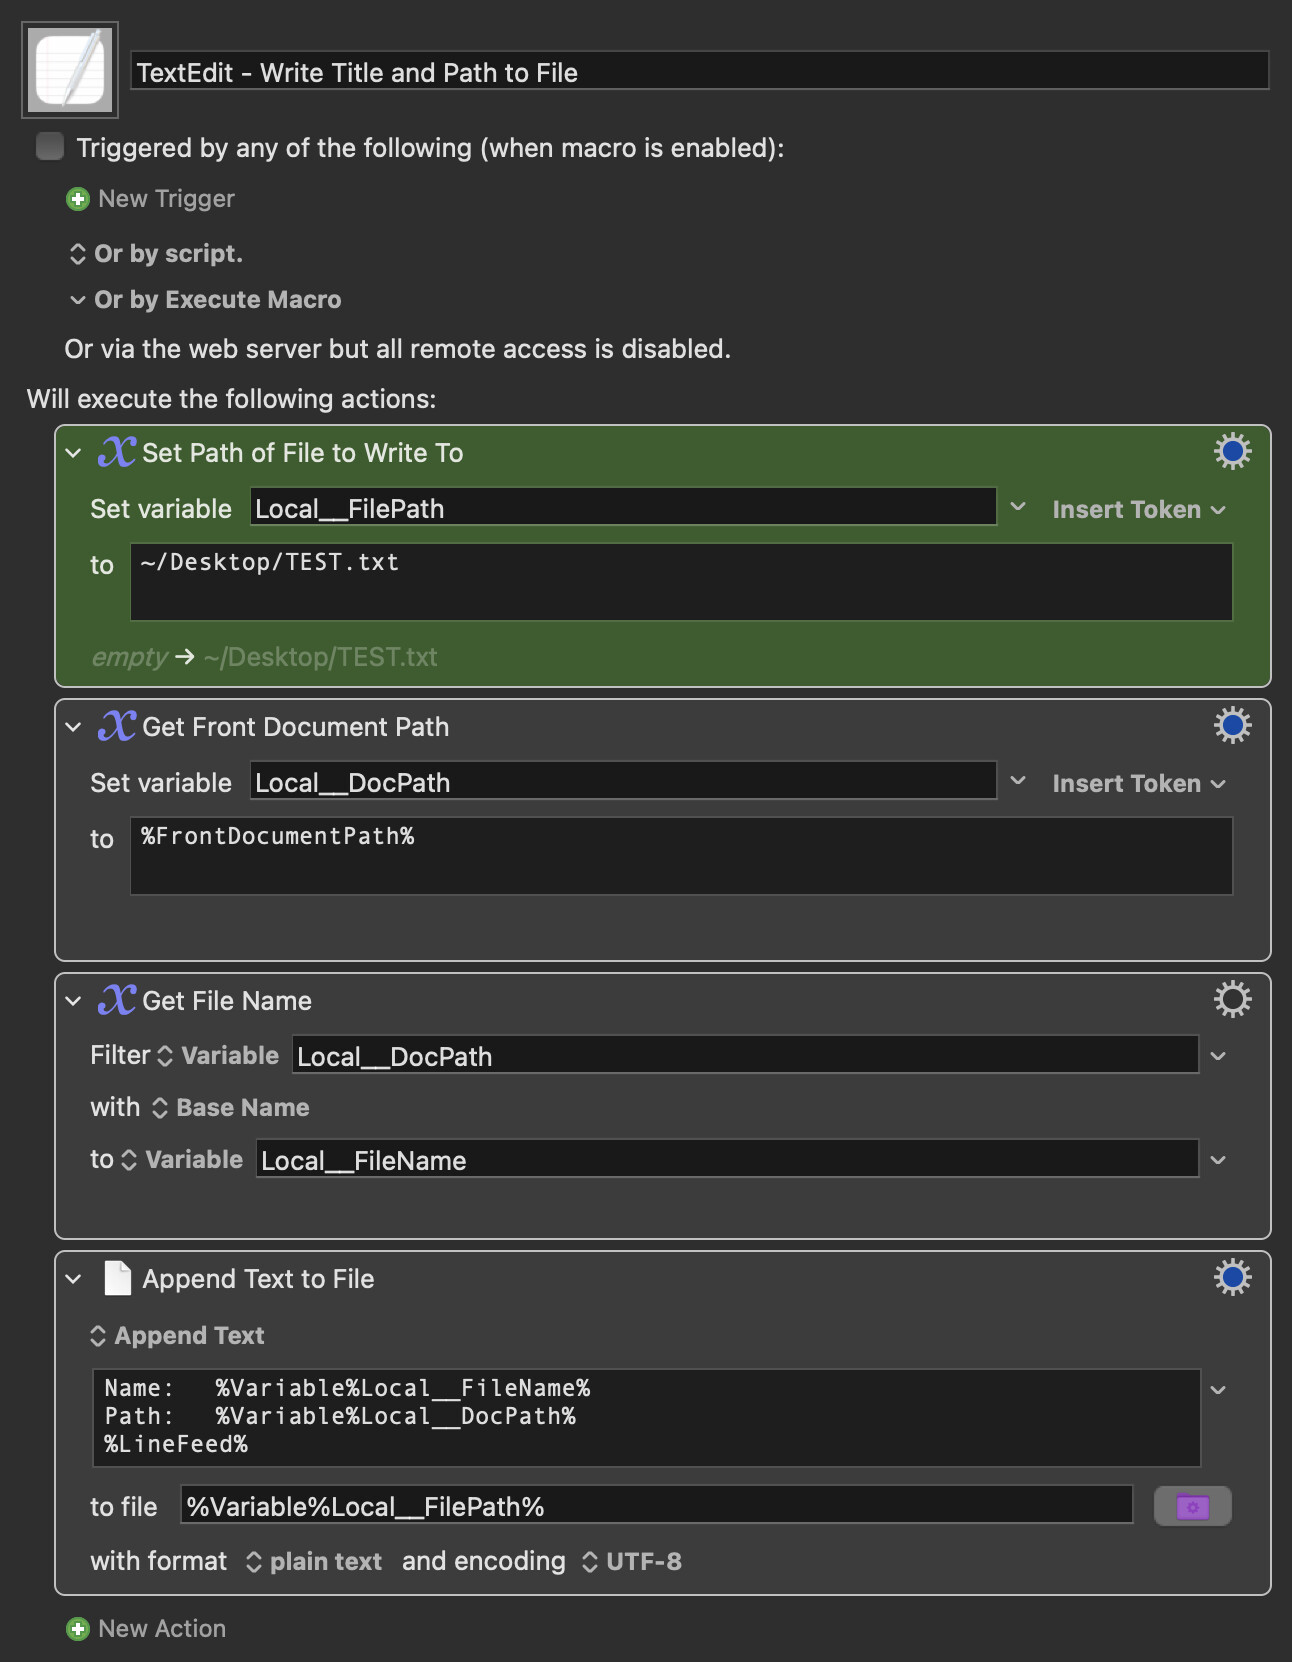Click the Local__FileName destination field
The height and width of the screenshot is (1662, 1292).
(727, 1160)
